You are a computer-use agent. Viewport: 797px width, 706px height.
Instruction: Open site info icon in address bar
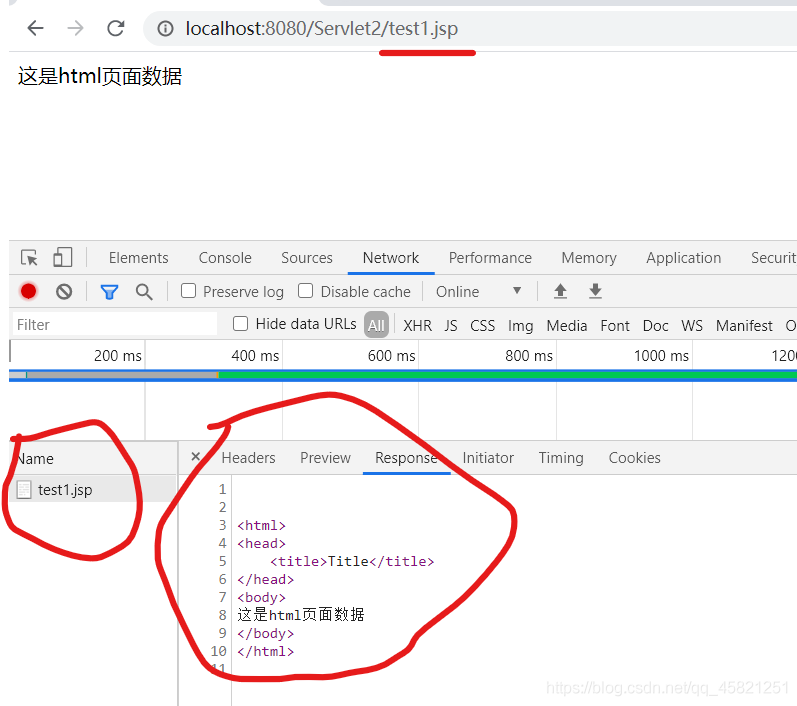pos(165,28)
